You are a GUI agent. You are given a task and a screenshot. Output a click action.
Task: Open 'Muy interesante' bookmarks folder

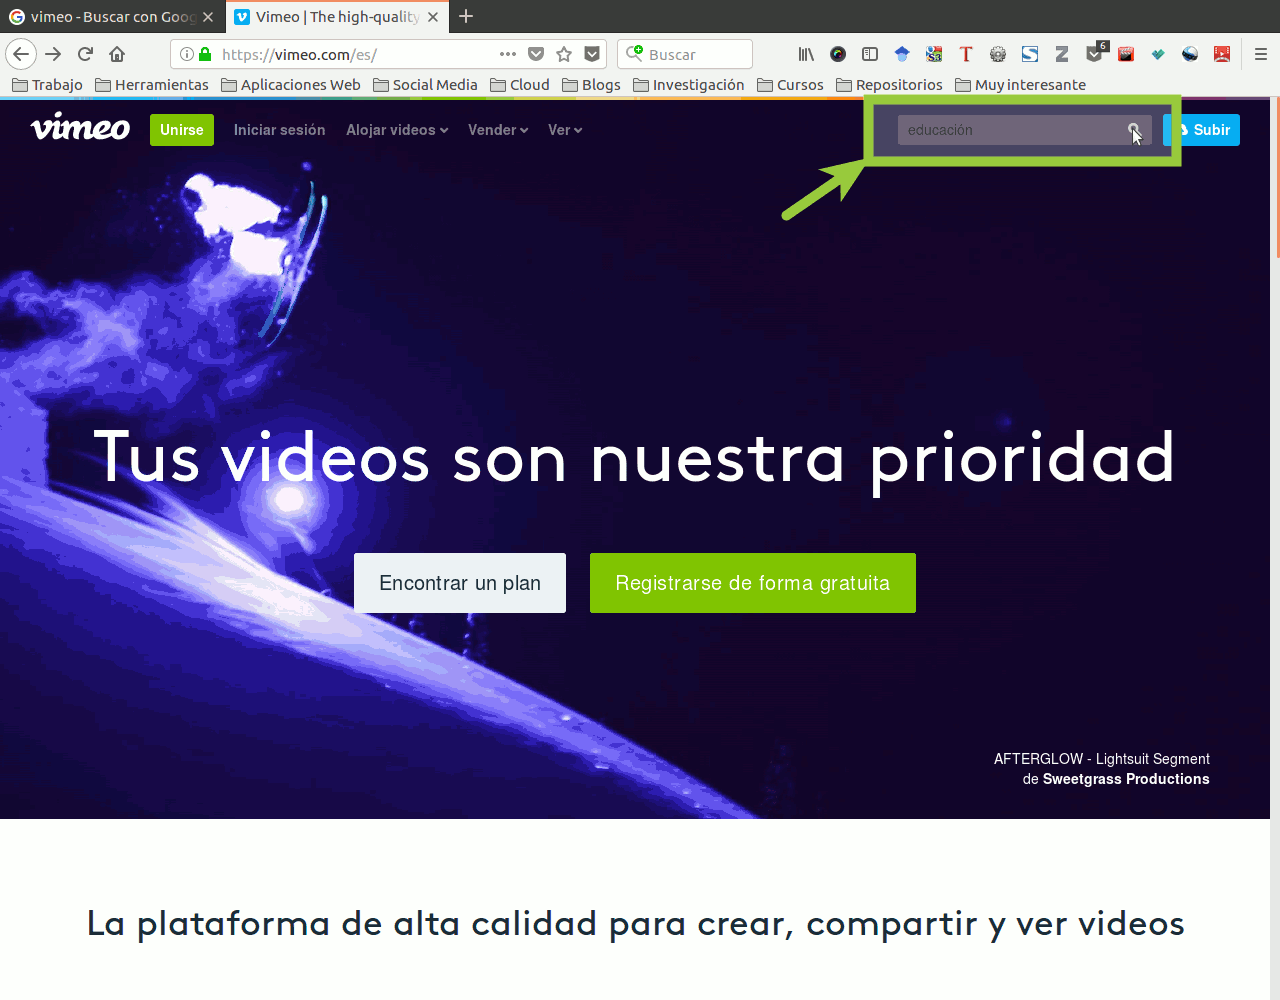pyautogui.click(x=1020, y=85)
